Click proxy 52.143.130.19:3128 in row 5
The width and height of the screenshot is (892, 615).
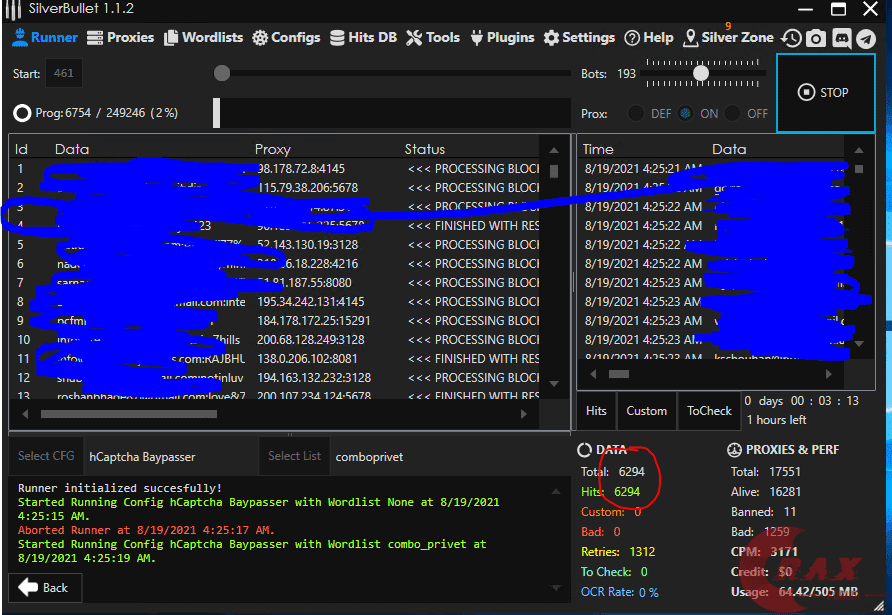[308, 245]
